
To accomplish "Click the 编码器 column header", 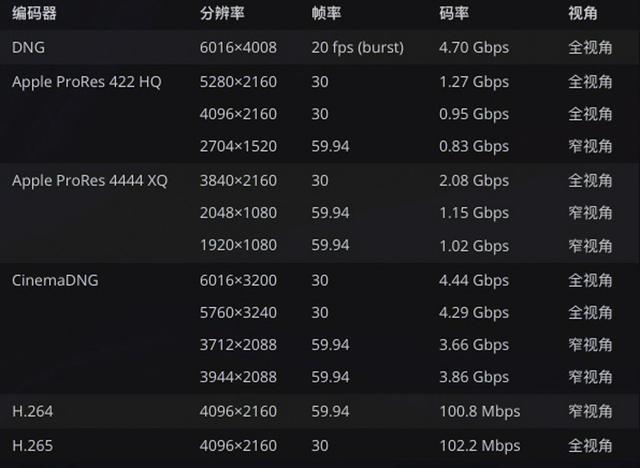I will click(x=34, y=14).
